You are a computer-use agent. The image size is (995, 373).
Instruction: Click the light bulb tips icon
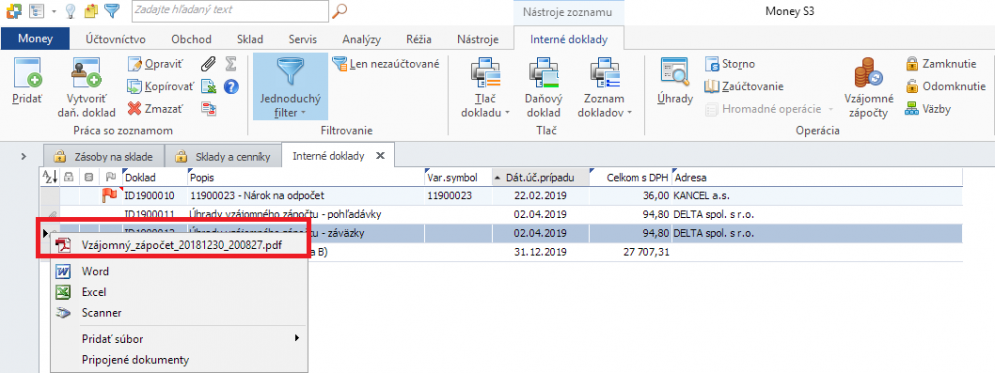tap(70, 11)
